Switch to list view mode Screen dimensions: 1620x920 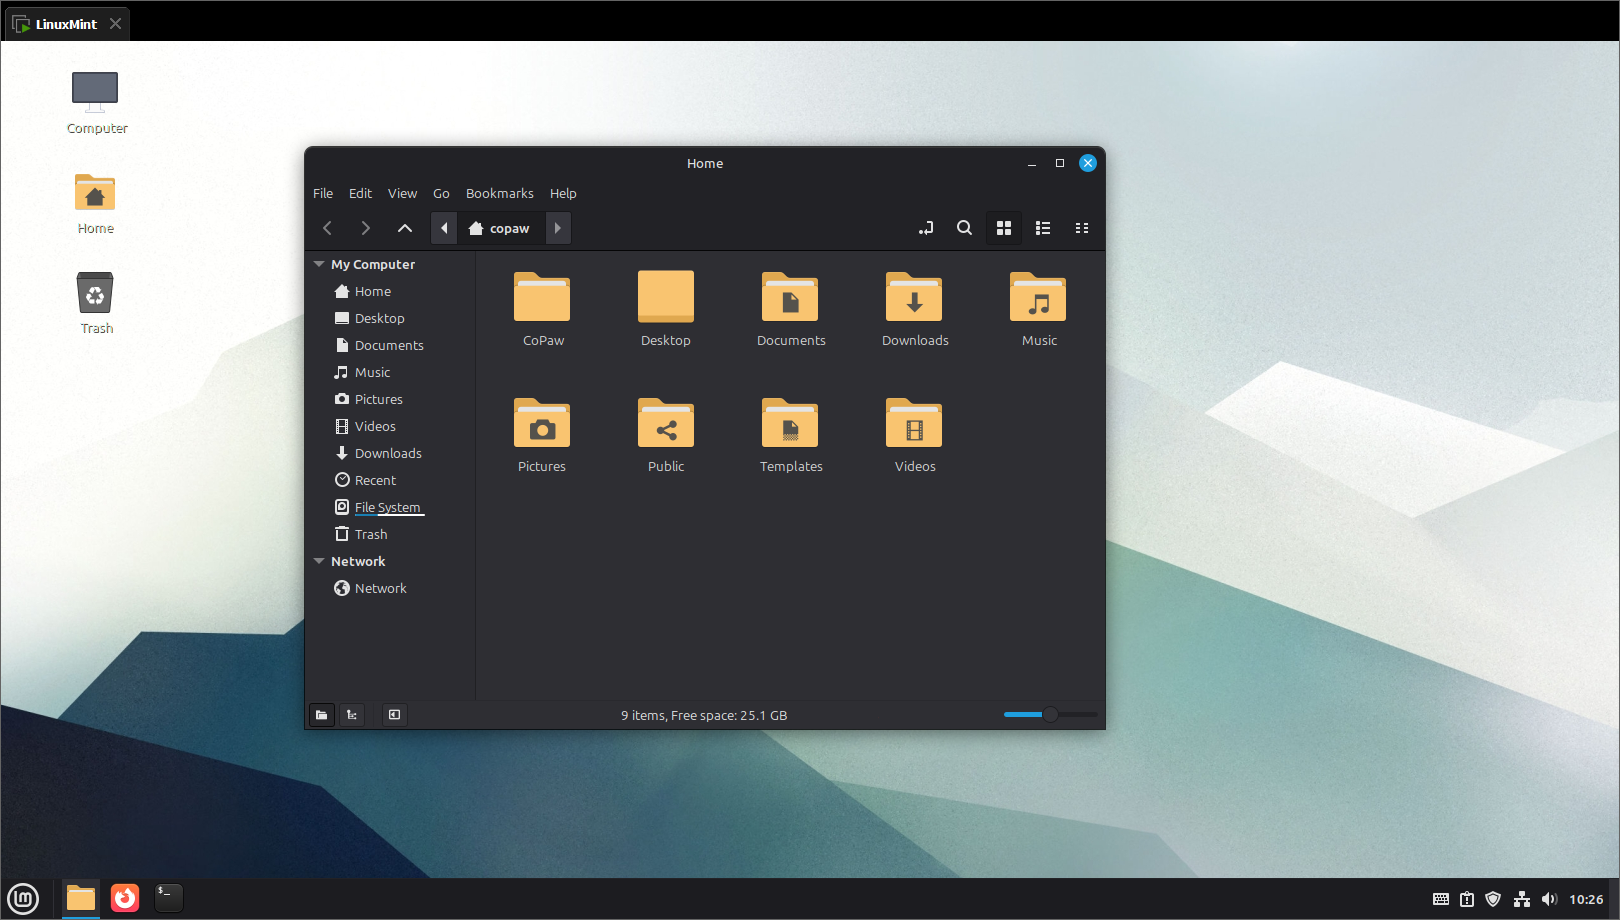point(1043,228)
